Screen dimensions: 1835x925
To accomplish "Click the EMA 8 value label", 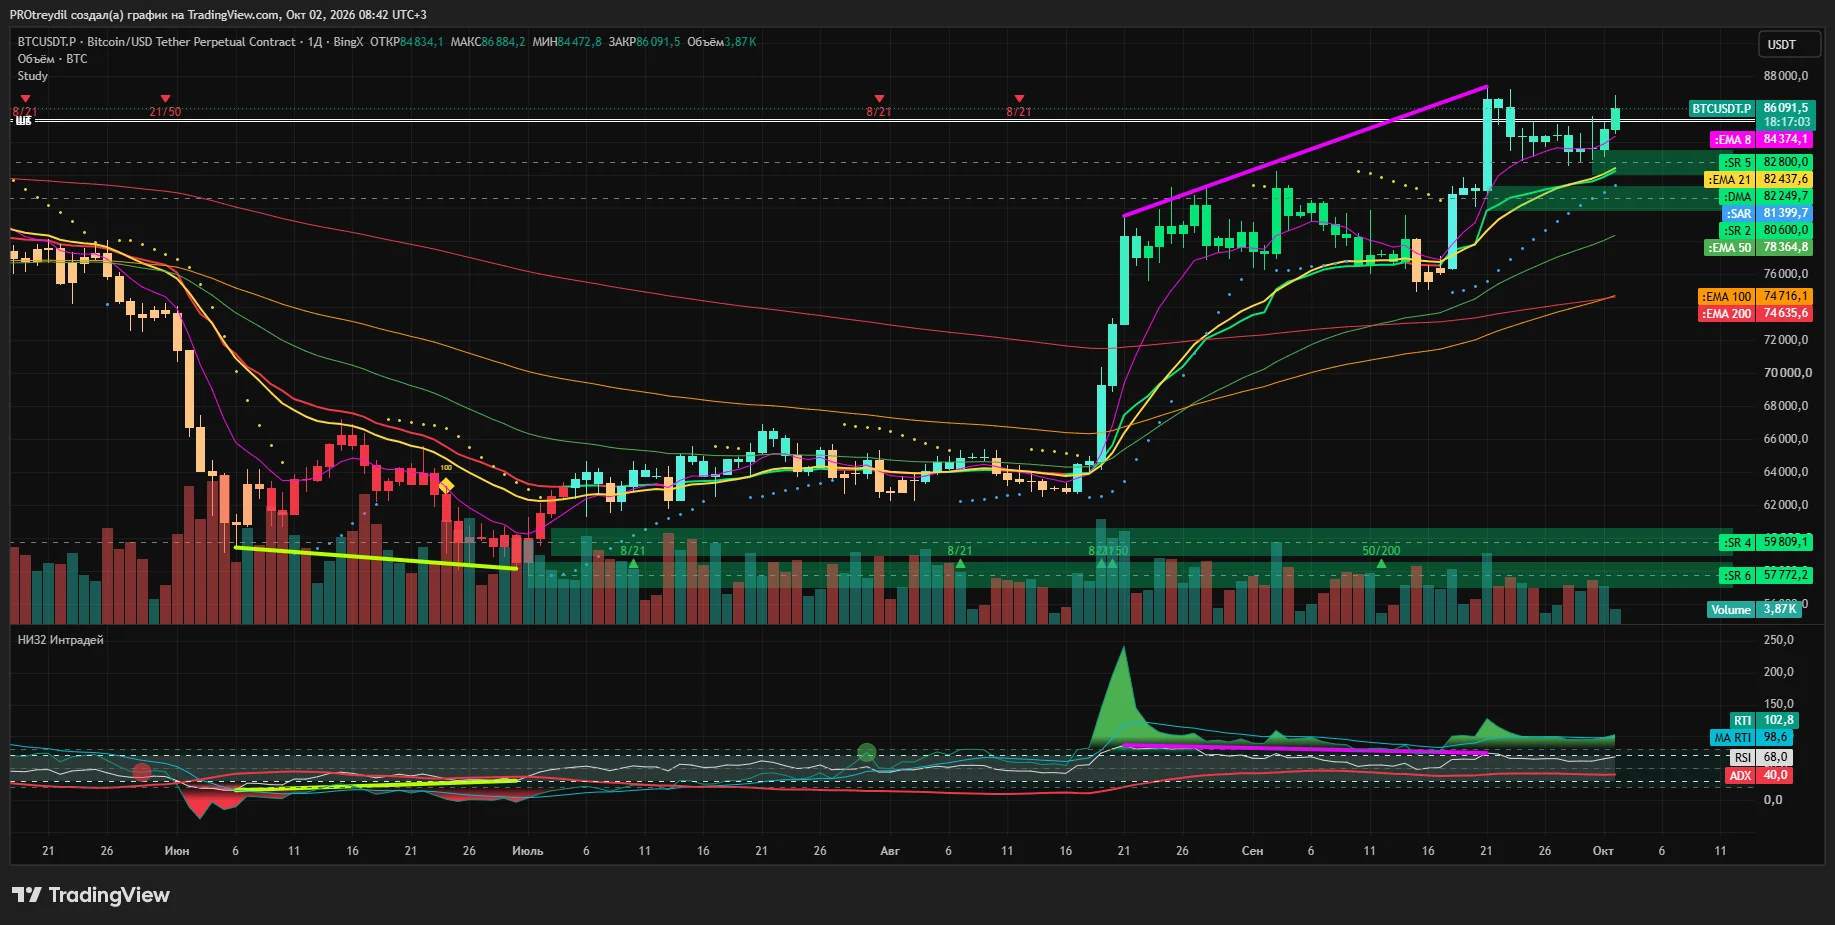I will point(1762,140).
